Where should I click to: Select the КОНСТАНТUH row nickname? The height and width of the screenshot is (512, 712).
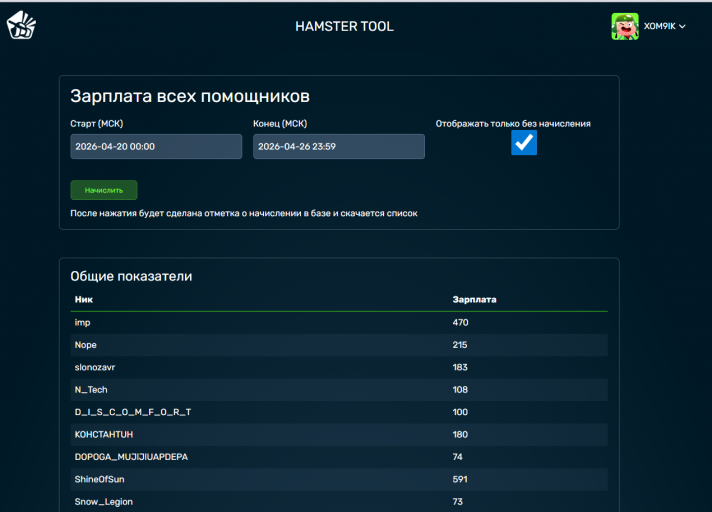click(x=104, y=434)
